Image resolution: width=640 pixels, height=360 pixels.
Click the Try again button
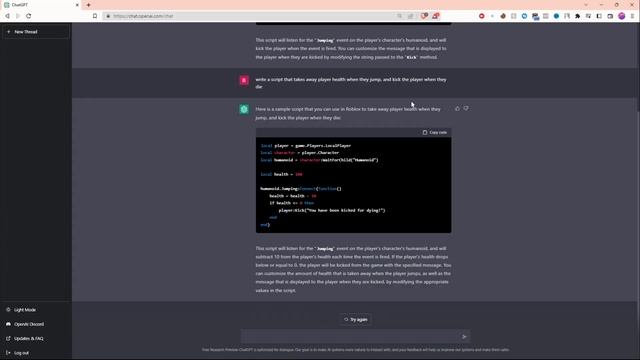pos(356,320)
